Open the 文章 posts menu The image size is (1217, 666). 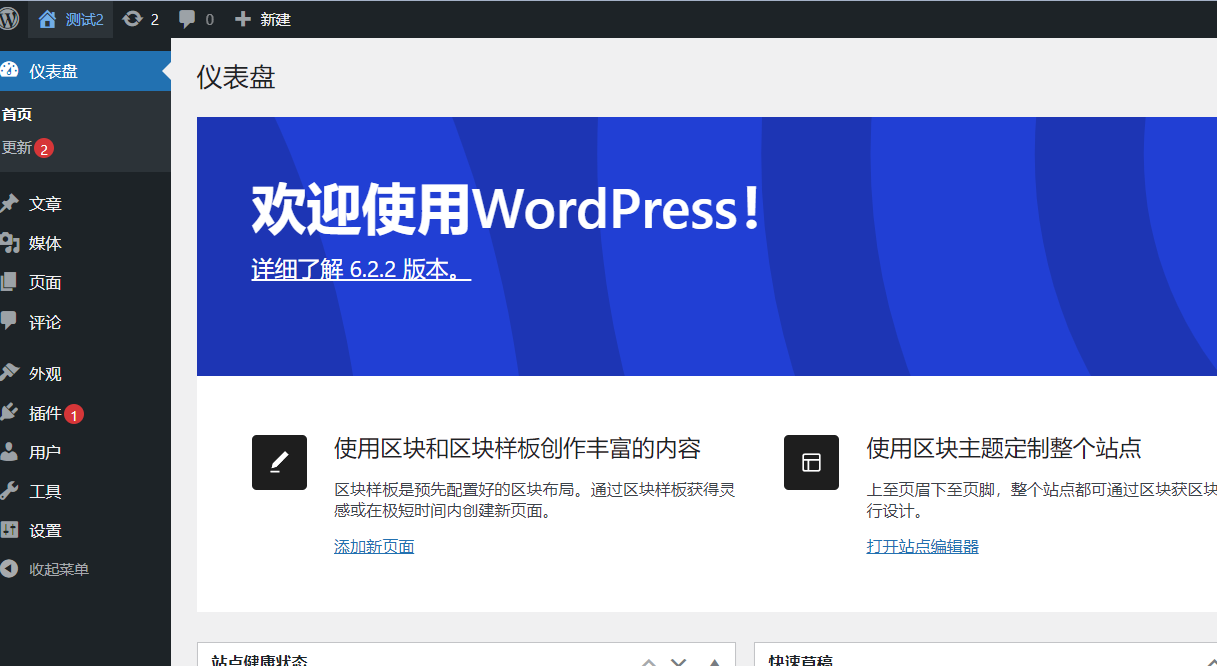(x=45, y=204)
